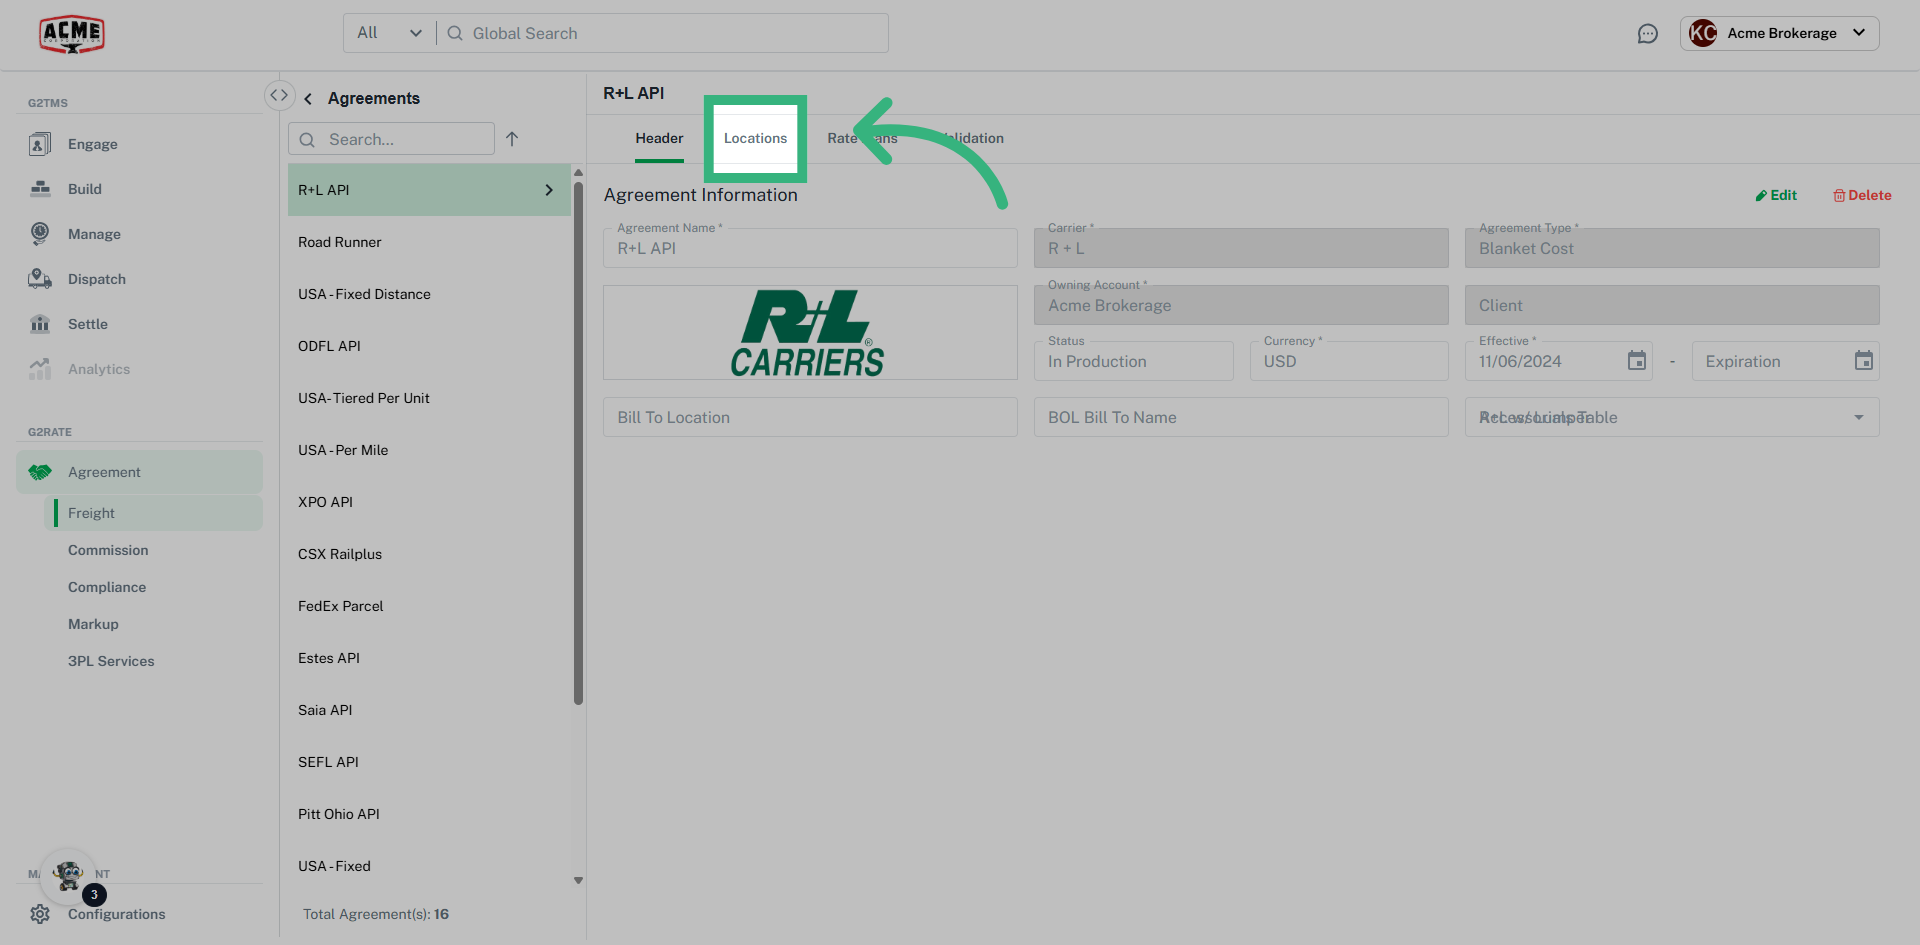Open the Build module icon
Image resolution: width=1920 pixels, height=945 pixels.
(x=40, y=189)
